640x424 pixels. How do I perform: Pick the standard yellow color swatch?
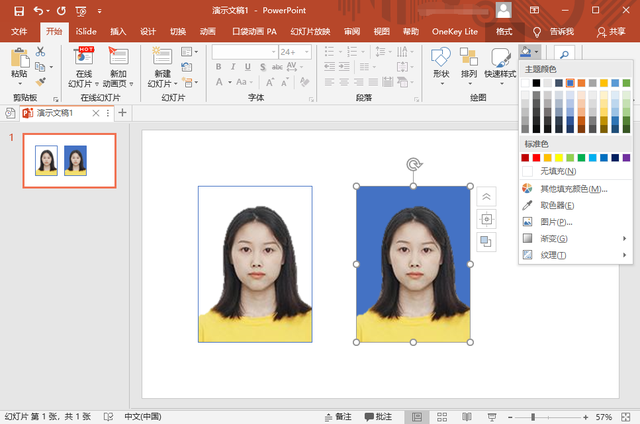tap(559, 158)
